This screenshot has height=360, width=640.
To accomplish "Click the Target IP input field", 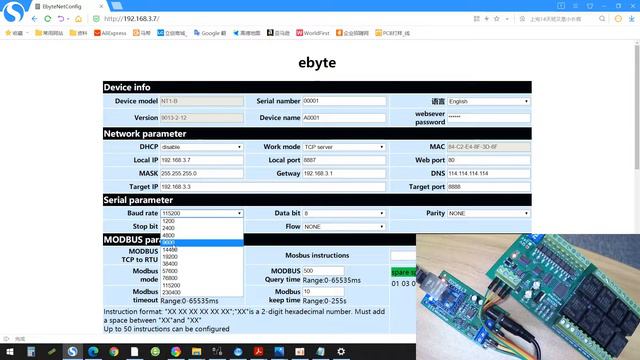I will (x=273, y=187).
